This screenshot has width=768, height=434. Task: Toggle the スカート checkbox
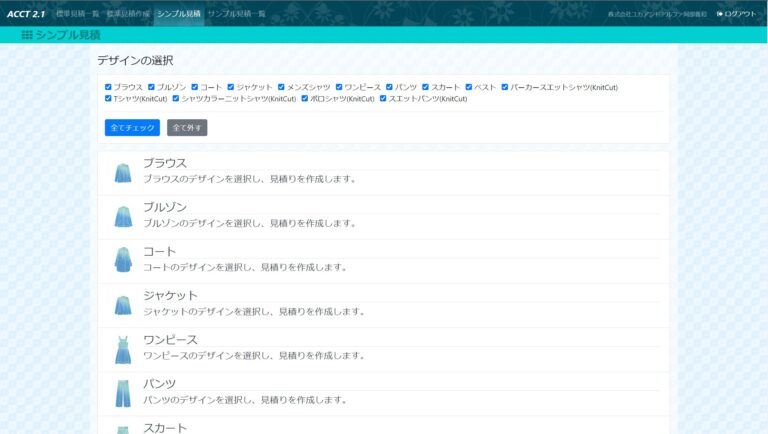(x=426, y=87)
